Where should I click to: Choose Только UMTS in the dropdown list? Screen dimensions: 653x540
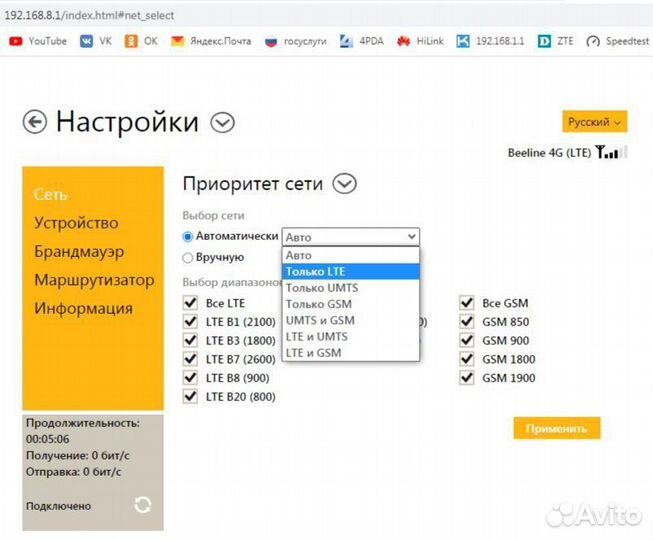click(351, 288)
